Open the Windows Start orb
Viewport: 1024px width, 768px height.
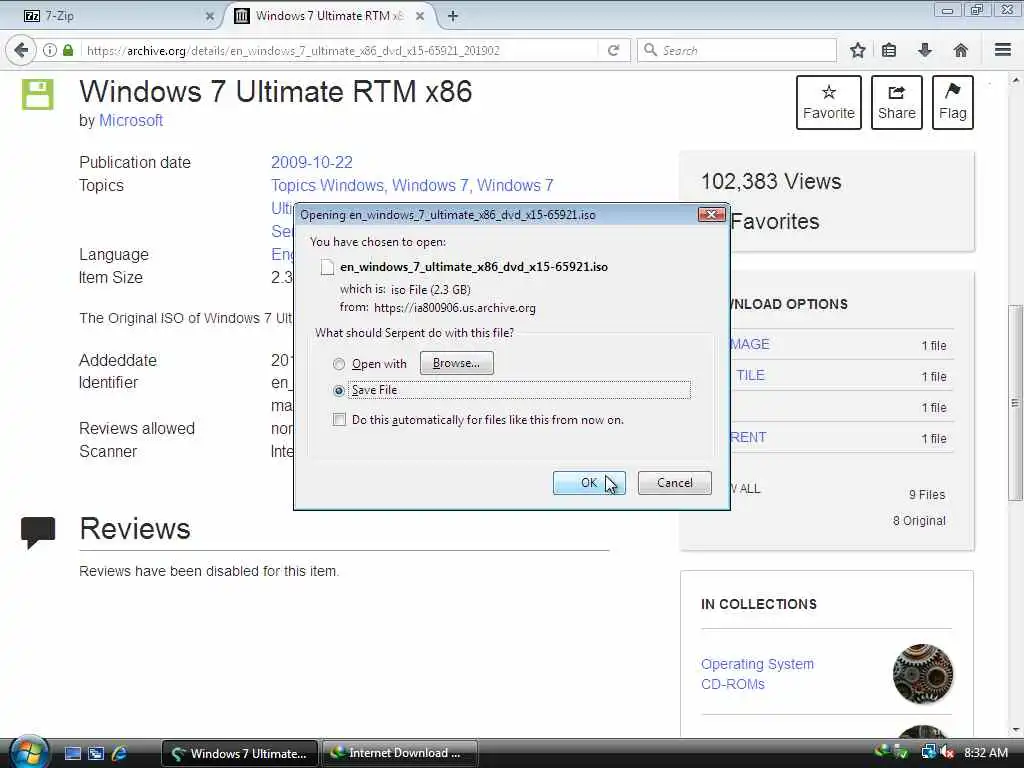(x=28, y=752)
